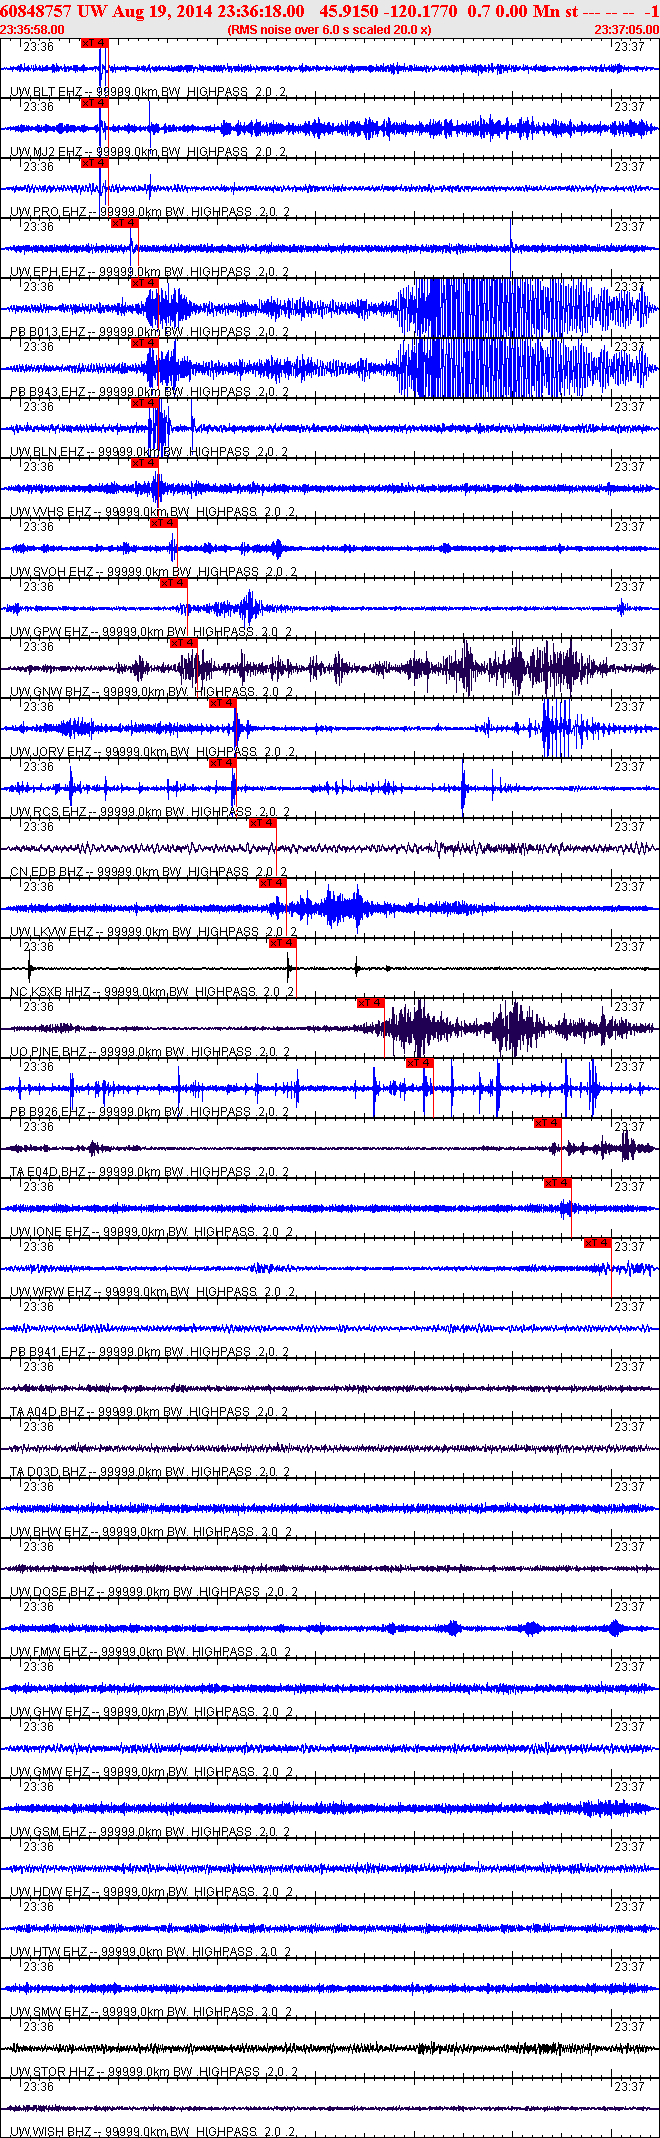Click the end time 23:37:05.00 label
Screen dimensions: 660x2138
click(x=626, y=30)
